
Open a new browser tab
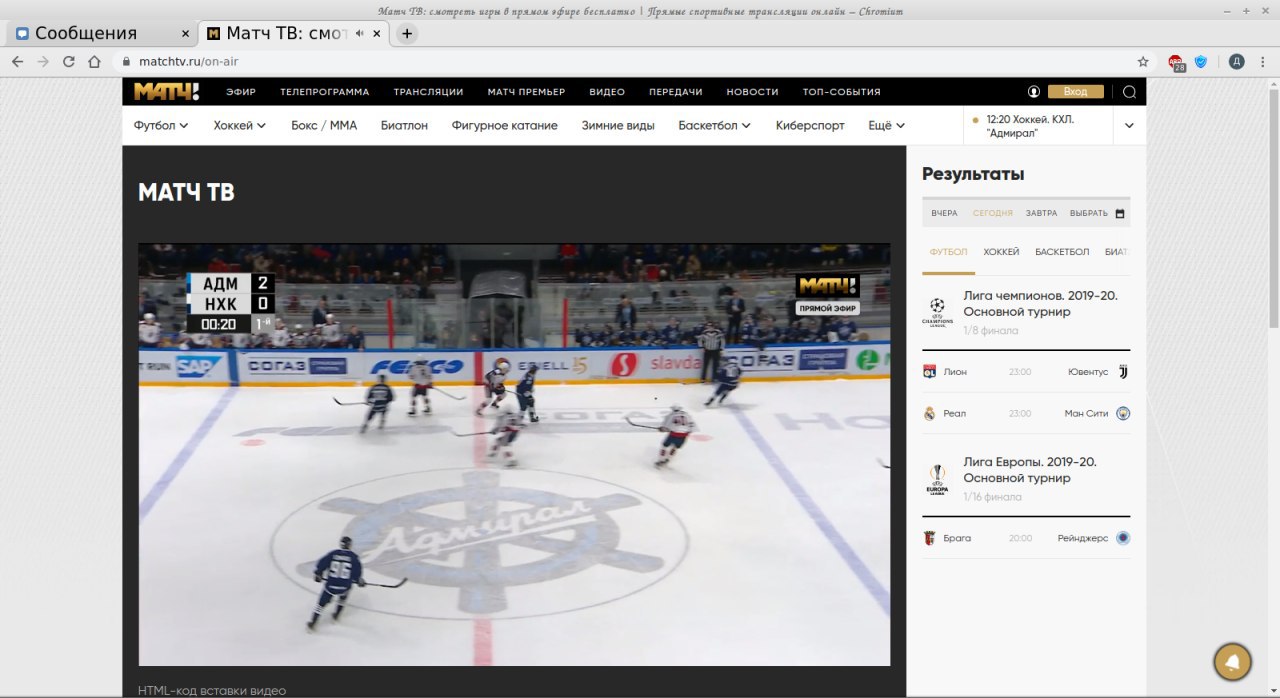406,33
